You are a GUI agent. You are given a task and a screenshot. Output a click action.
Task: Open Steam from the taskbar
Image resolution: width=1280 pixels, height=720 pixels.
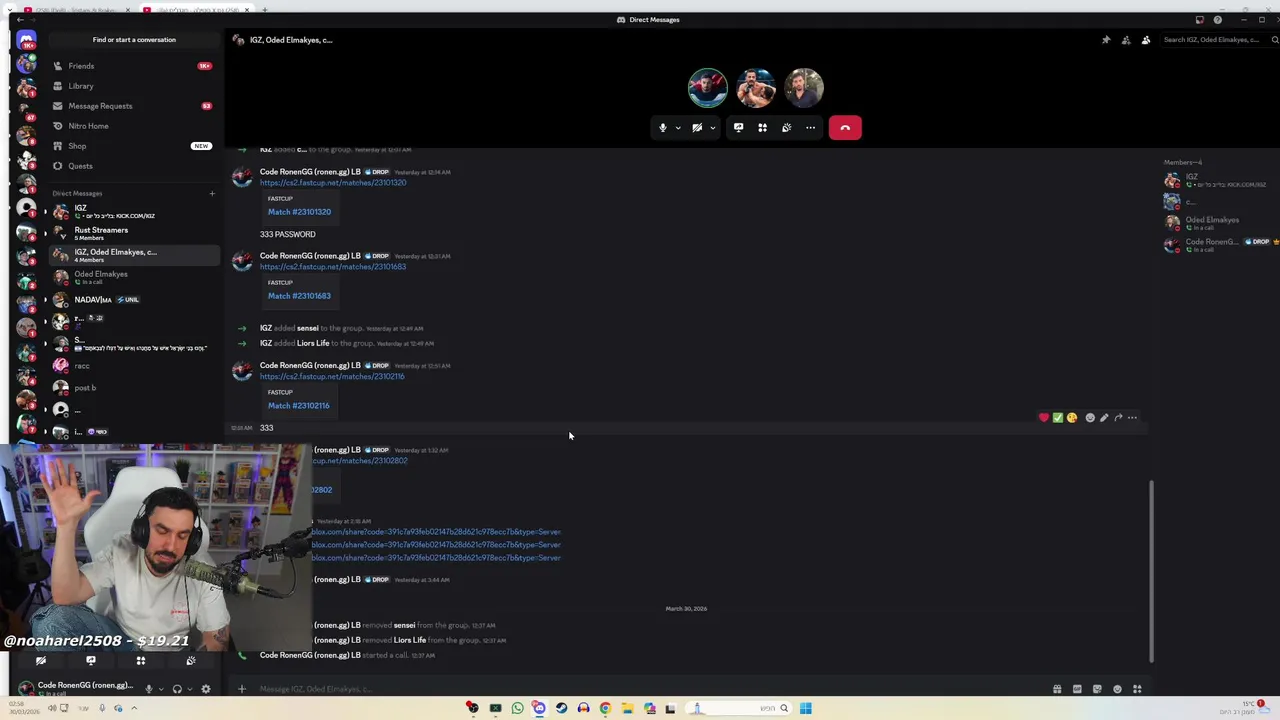561,708
